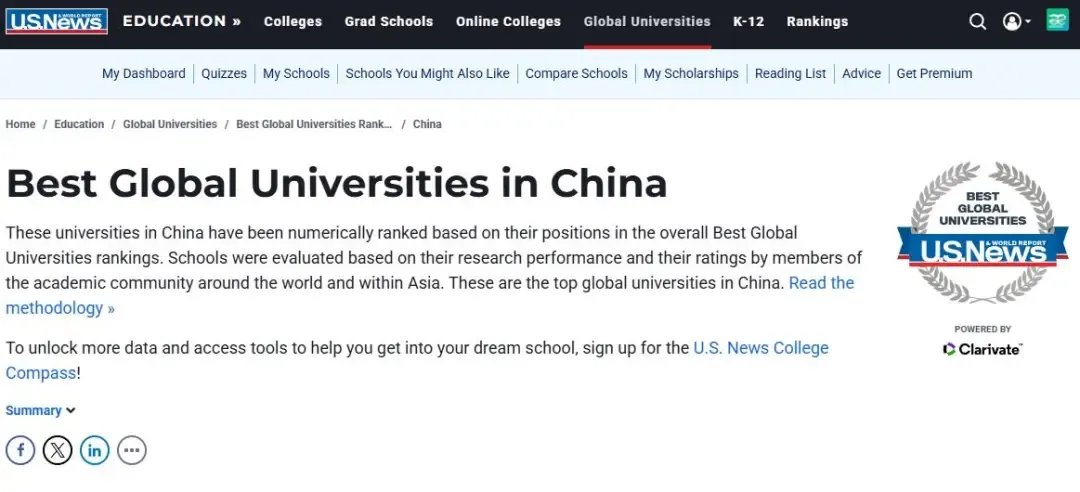Open My Scholarships link
Screen dimensions: 1080x492
pos(691,74)
